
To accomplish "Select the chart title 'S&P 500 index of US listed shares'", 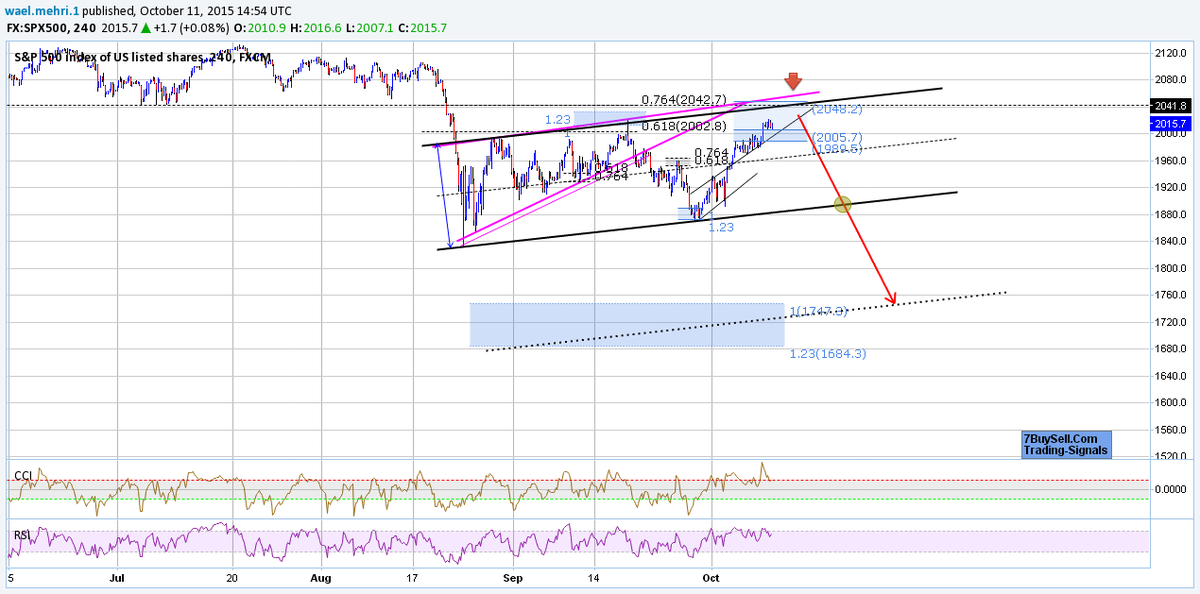I will [110, 57].
